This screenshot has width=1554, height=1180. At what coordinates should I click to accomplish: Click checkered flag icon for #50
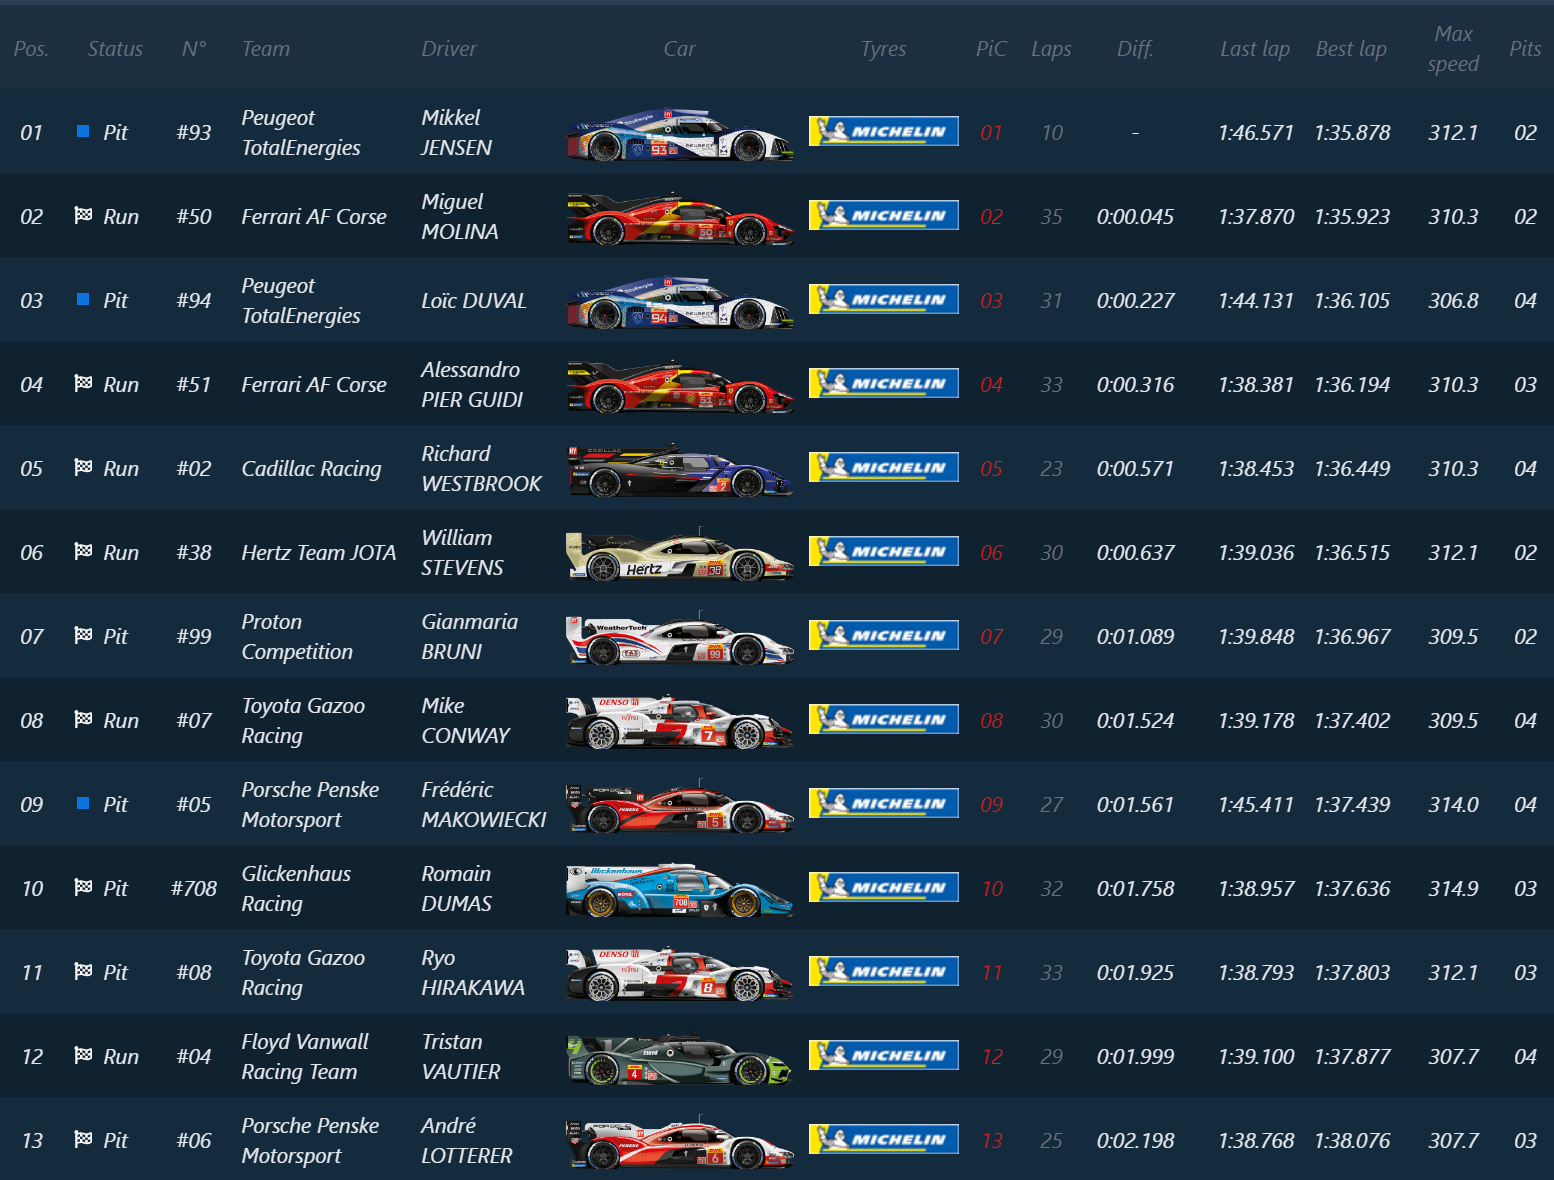pyautogui.click(x=83, y=215)
